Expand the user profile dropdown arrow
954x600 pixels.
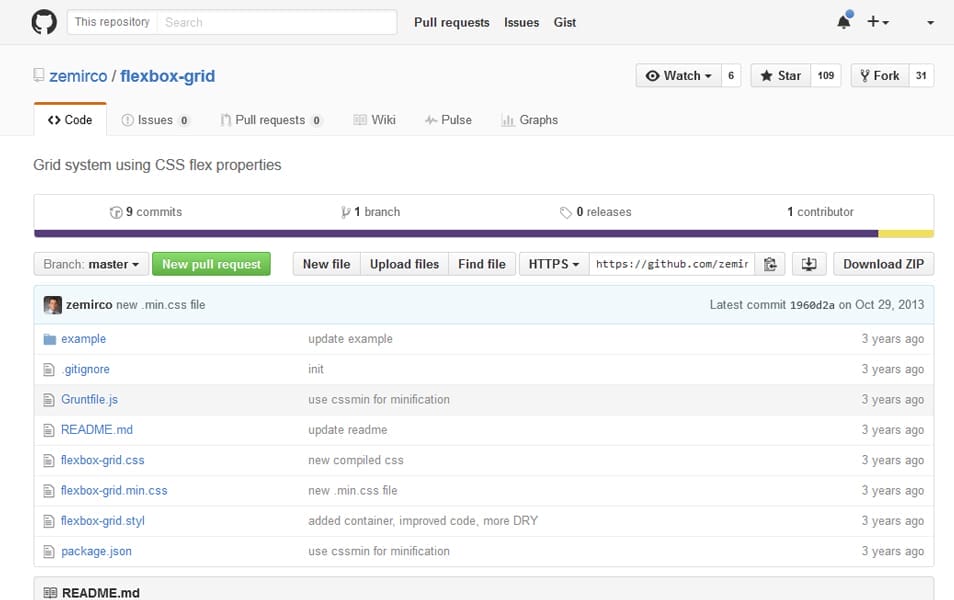(x=930, y=23)
